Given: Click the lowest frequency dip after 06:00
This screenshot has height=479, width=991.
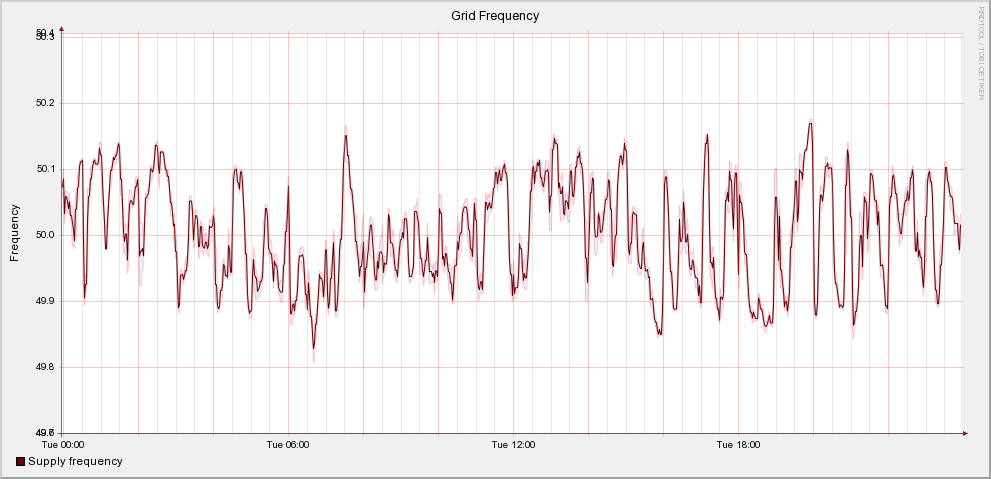Looking at the screenshot, I should pyautogui.click(x=313, y=350).
